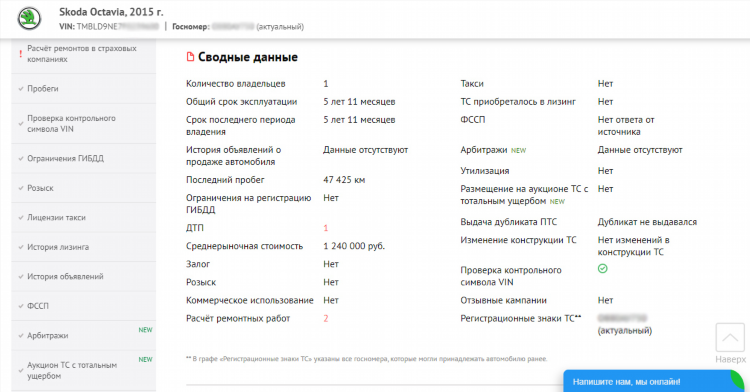Click the red ДТП count value 1
This screenshot has height=392, width=750.
pos(326,228)
